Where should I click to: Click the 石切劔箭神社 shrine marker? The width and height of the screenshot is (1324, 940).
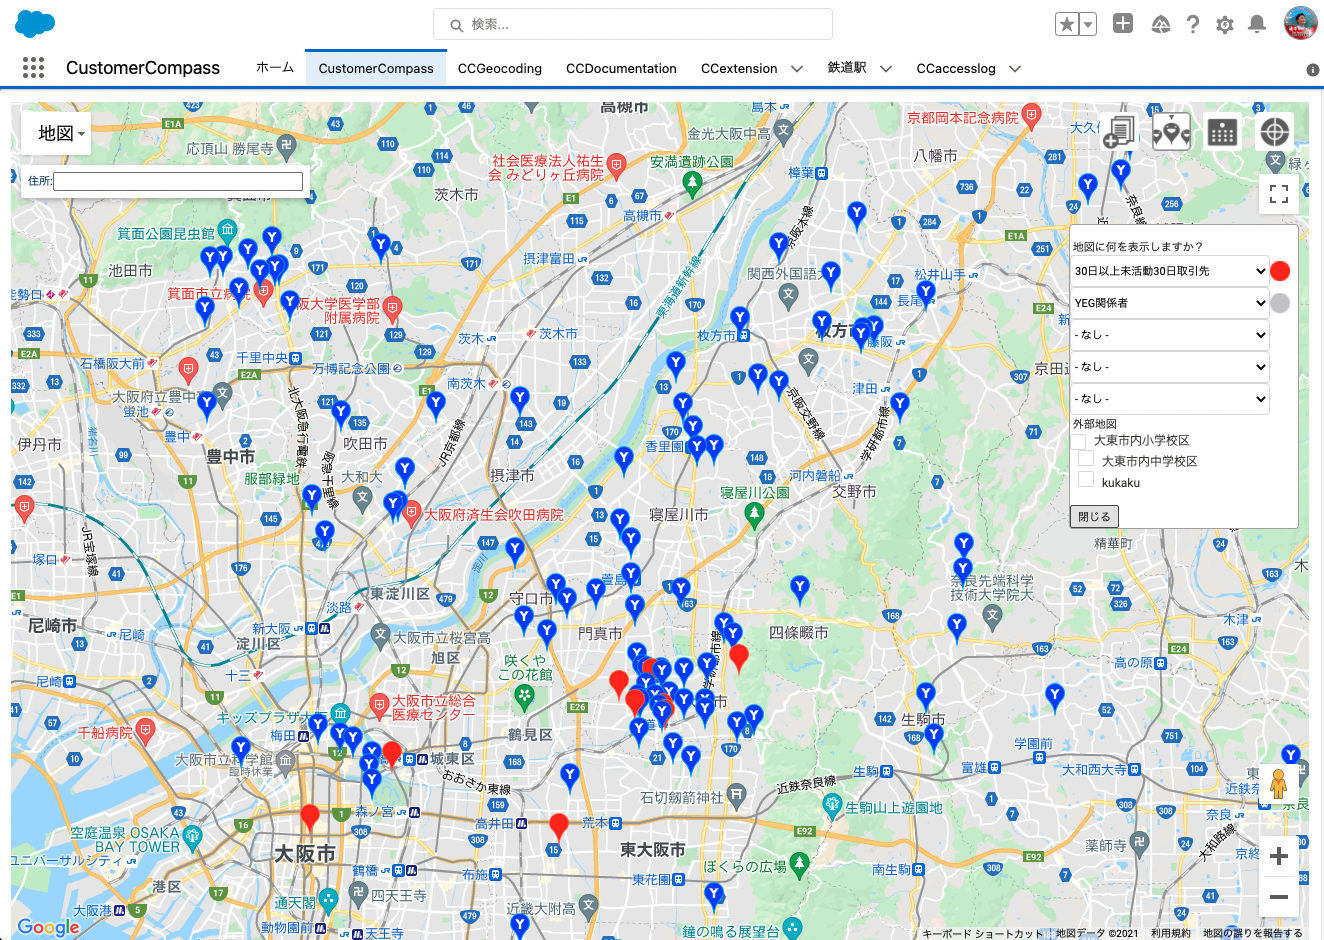737,795
